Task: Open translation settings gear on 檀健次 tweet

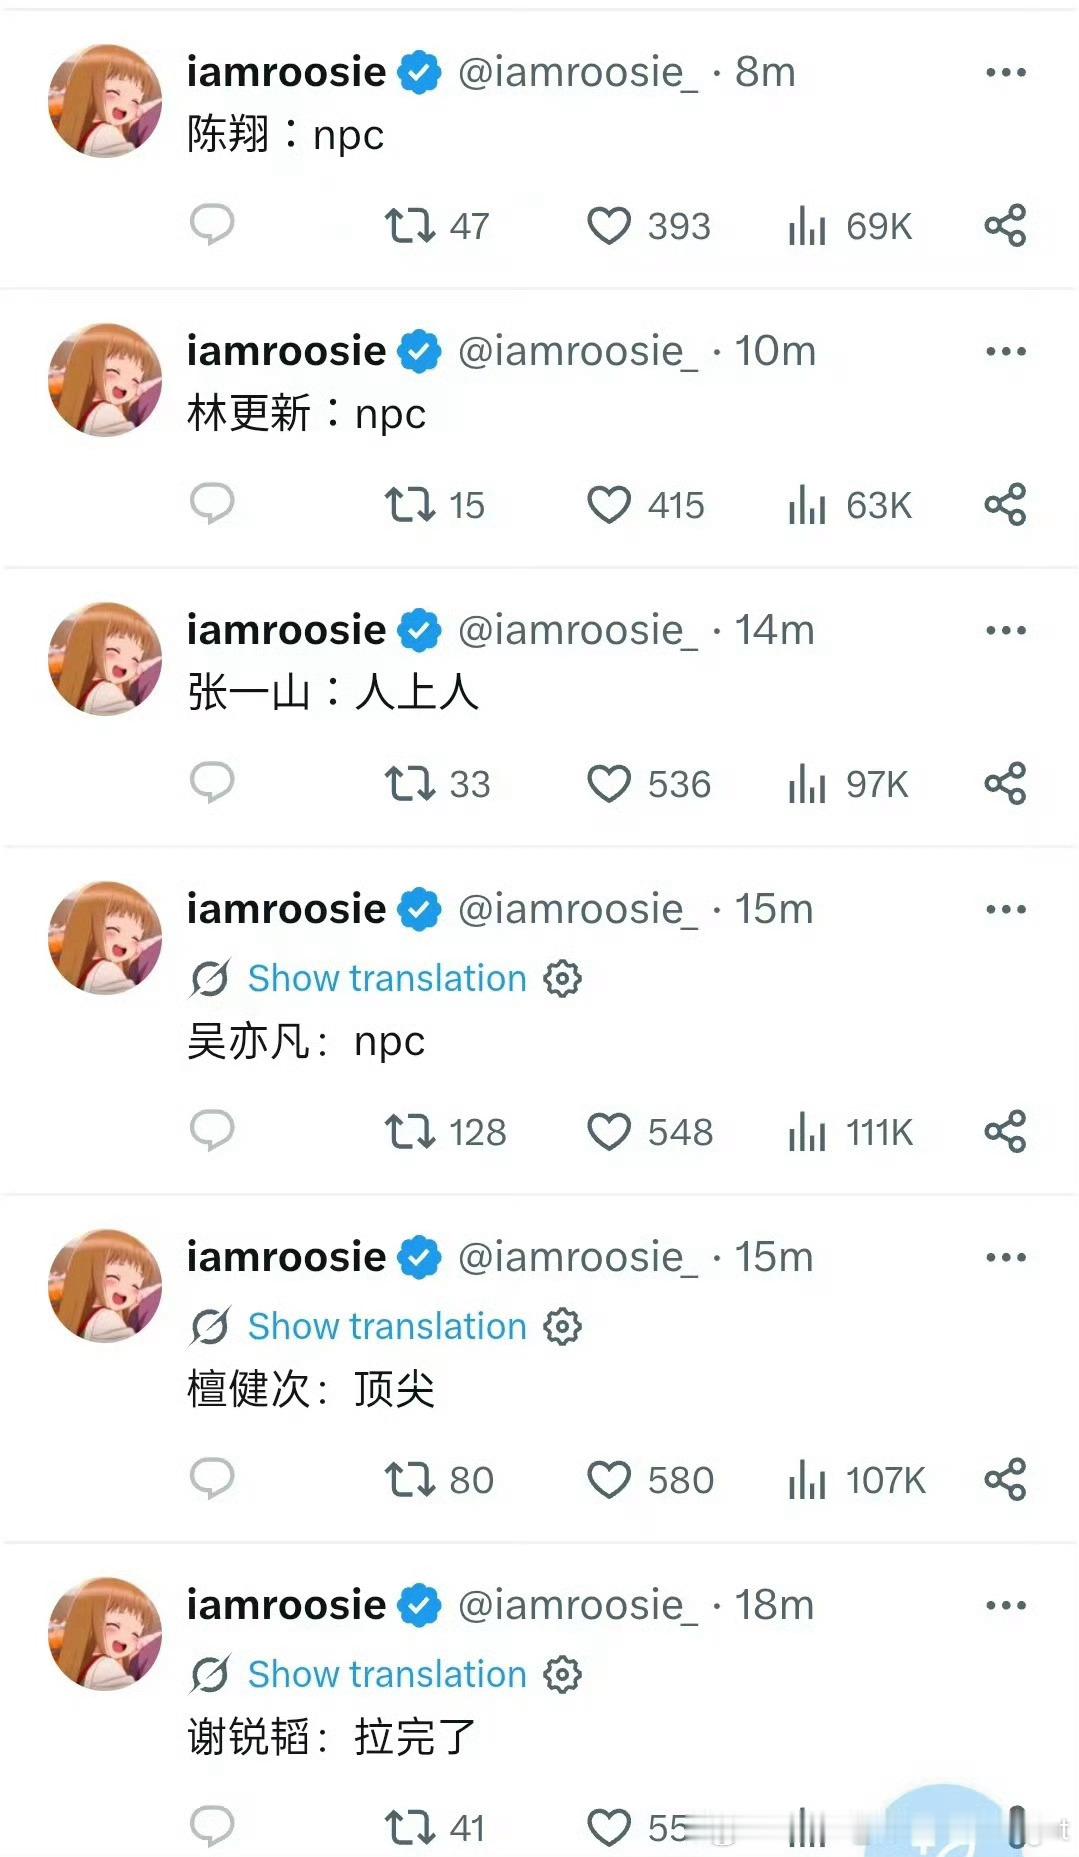Action: (x=562, y=1326)
